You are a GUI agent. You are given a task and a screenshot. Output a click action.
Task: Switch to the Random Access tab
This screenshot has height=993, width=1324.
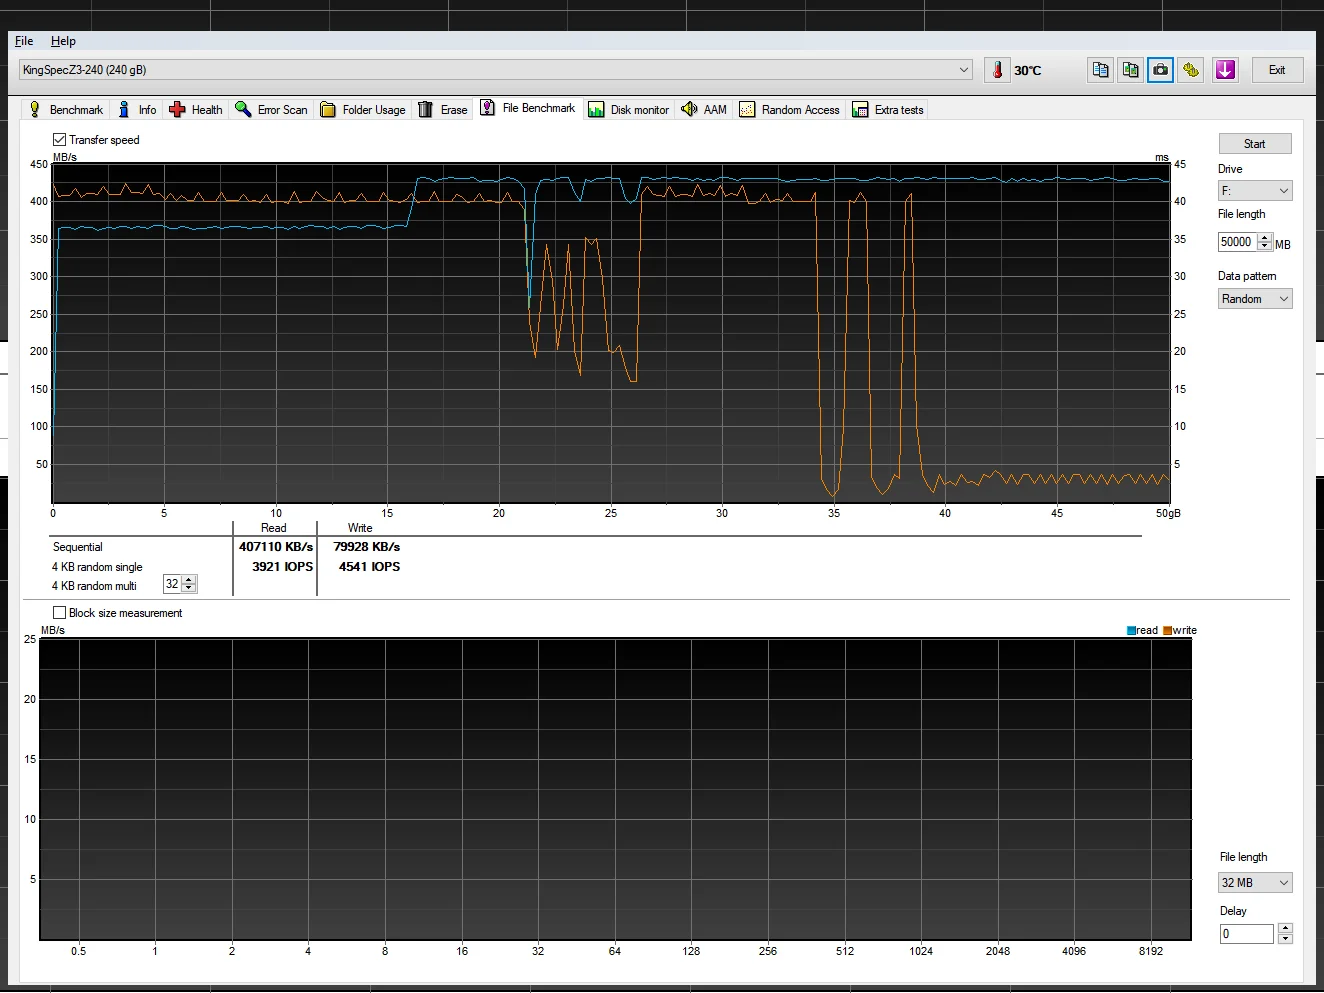click(x=789, y=110)
